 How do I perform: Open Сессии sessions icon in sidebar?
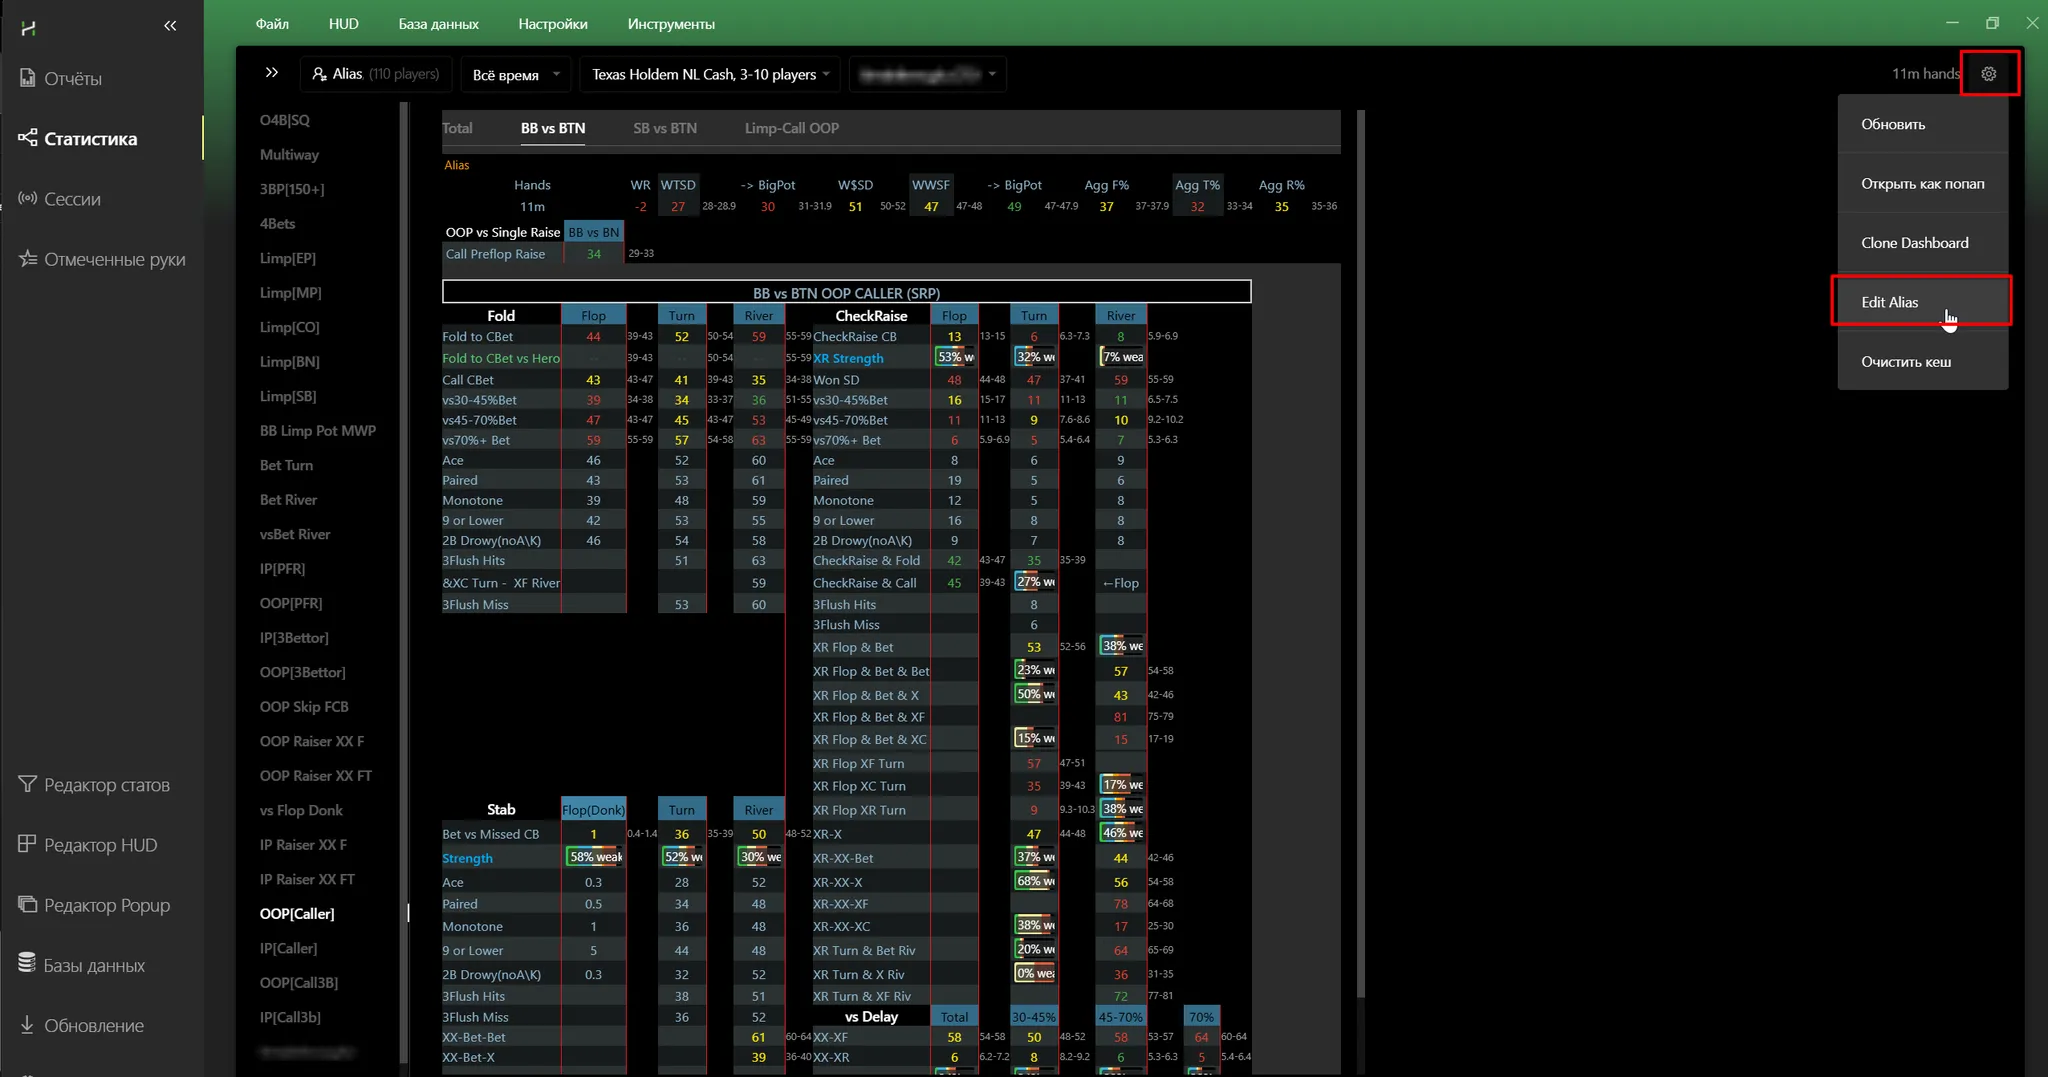(x=27, y=199)
